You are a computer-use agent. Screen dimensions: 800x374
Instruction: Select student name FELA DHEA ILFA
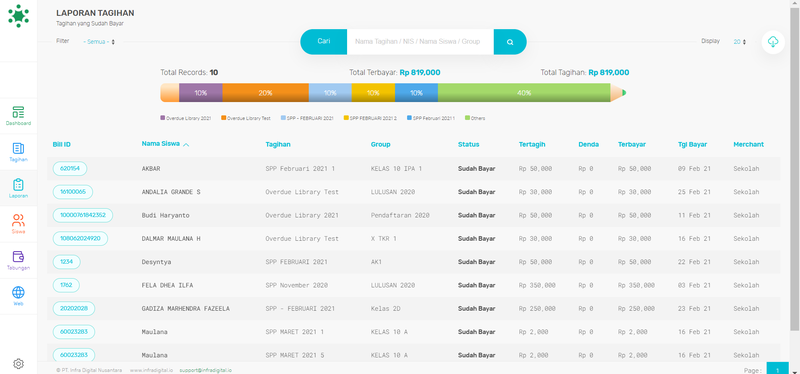167,285
